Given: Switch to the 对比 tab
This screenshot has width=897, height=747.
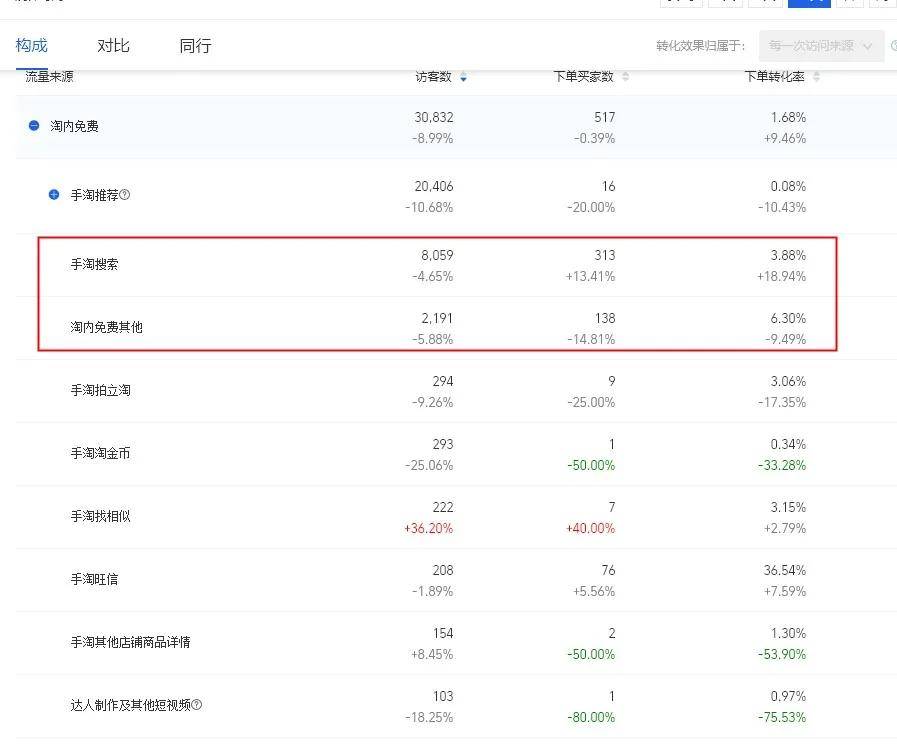Looking at the screenshot, I should [113, 46].
